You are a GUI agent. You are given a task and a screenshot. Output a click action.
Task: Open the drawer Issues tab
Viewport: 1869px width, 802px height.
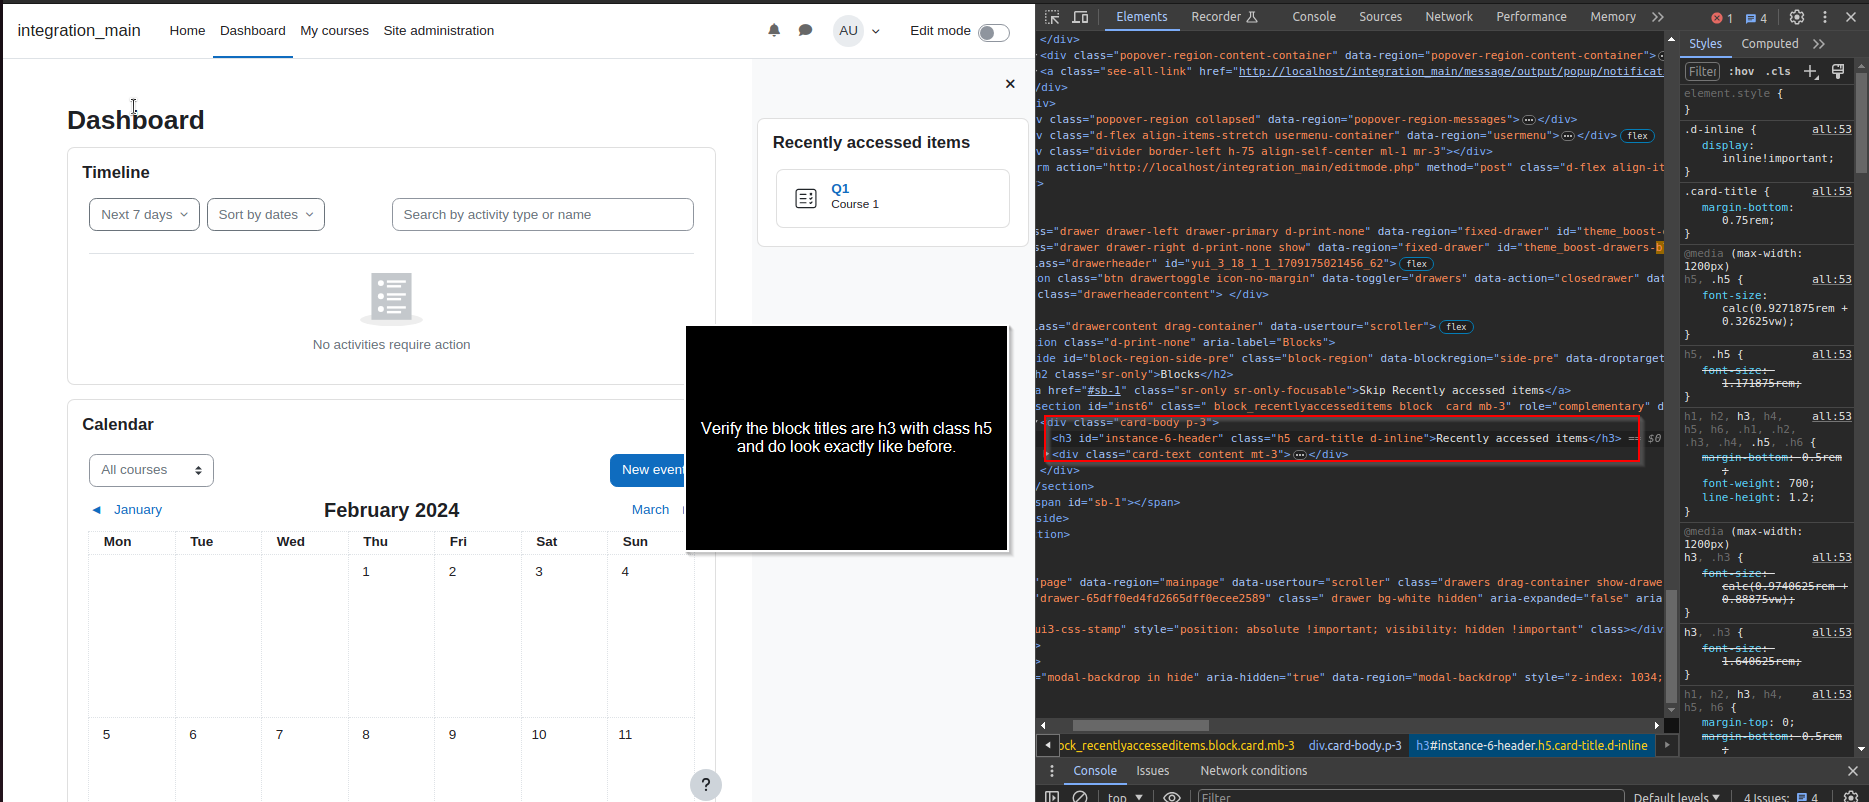1152,771
